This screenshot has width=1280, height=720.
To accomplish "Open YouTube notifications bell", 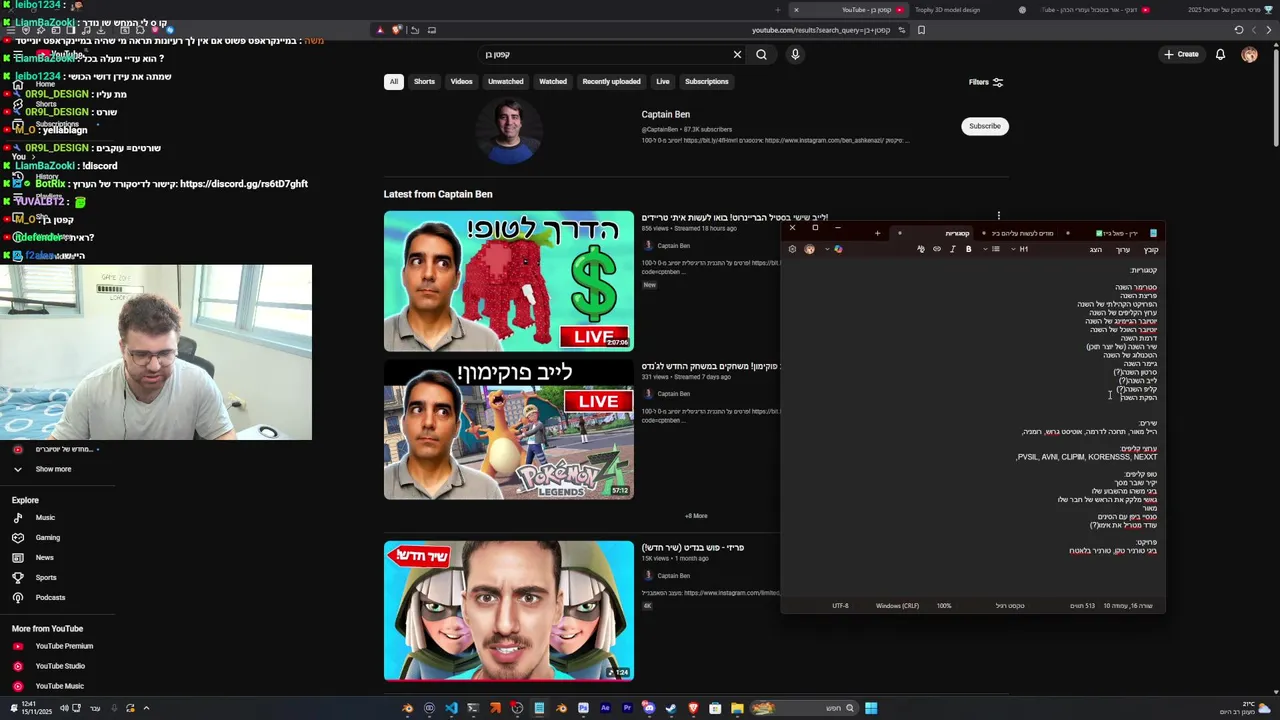I will [1220, 54].
